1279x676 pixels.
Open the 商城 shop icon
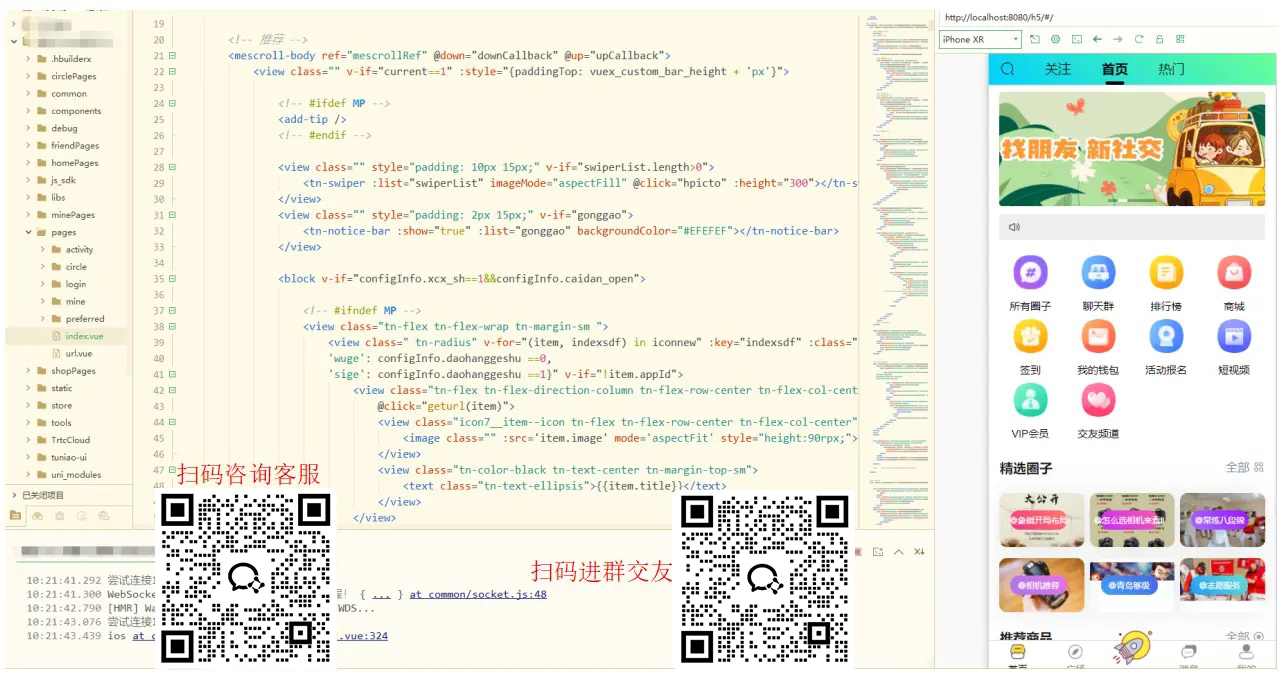[1233, 273]
